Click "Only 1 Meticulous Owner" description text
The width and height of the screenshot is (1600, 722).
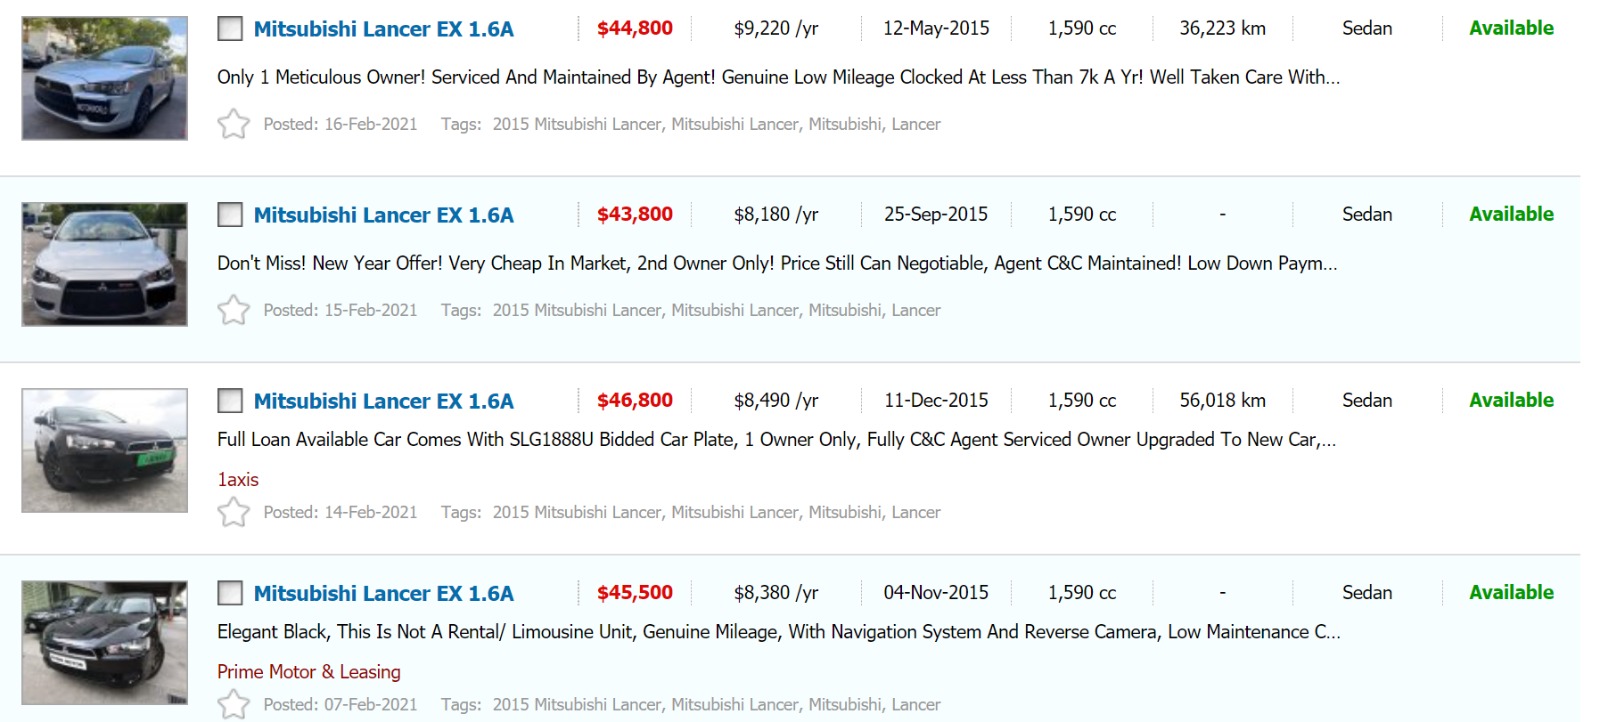777,77
